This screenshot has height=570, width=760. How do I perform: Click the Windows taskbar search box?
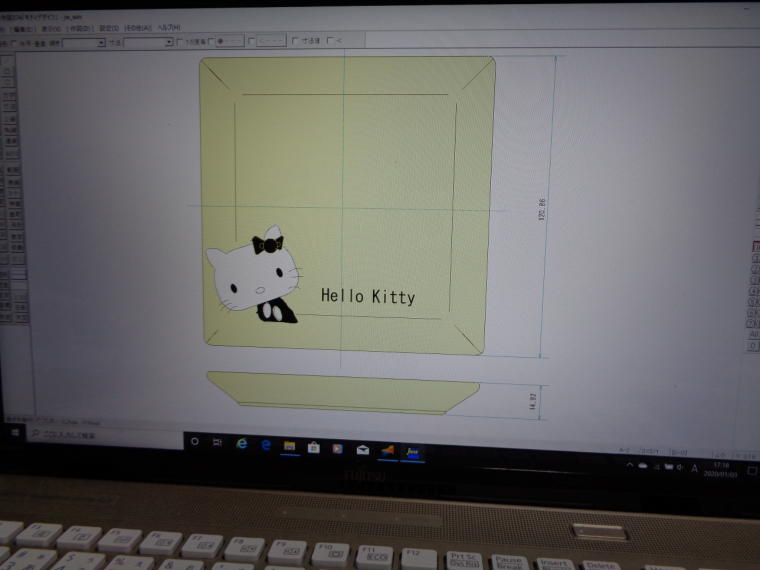tap(104, 436)
